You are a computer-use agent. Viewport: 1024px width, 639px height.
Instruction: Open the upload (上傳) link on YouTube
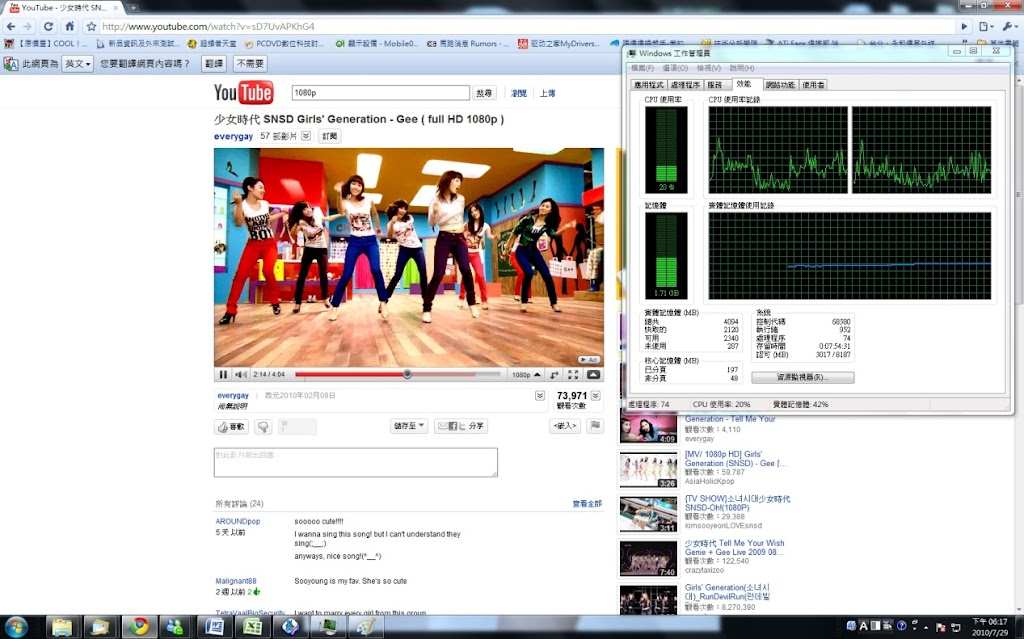pyautogui.click(x=547, y=93)
